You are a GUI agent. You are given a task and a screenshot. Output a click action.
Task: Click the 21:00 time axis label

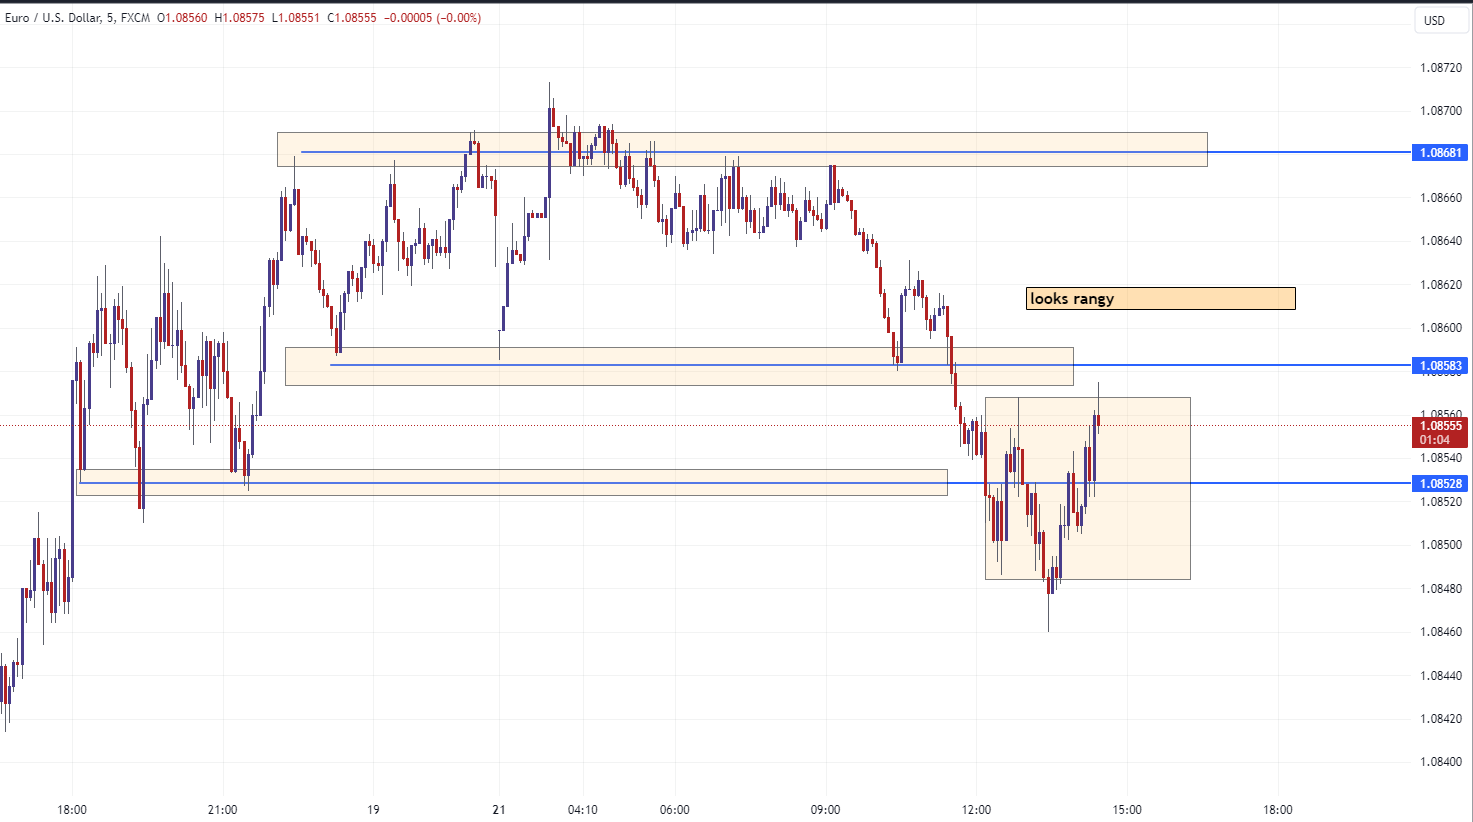222,809
